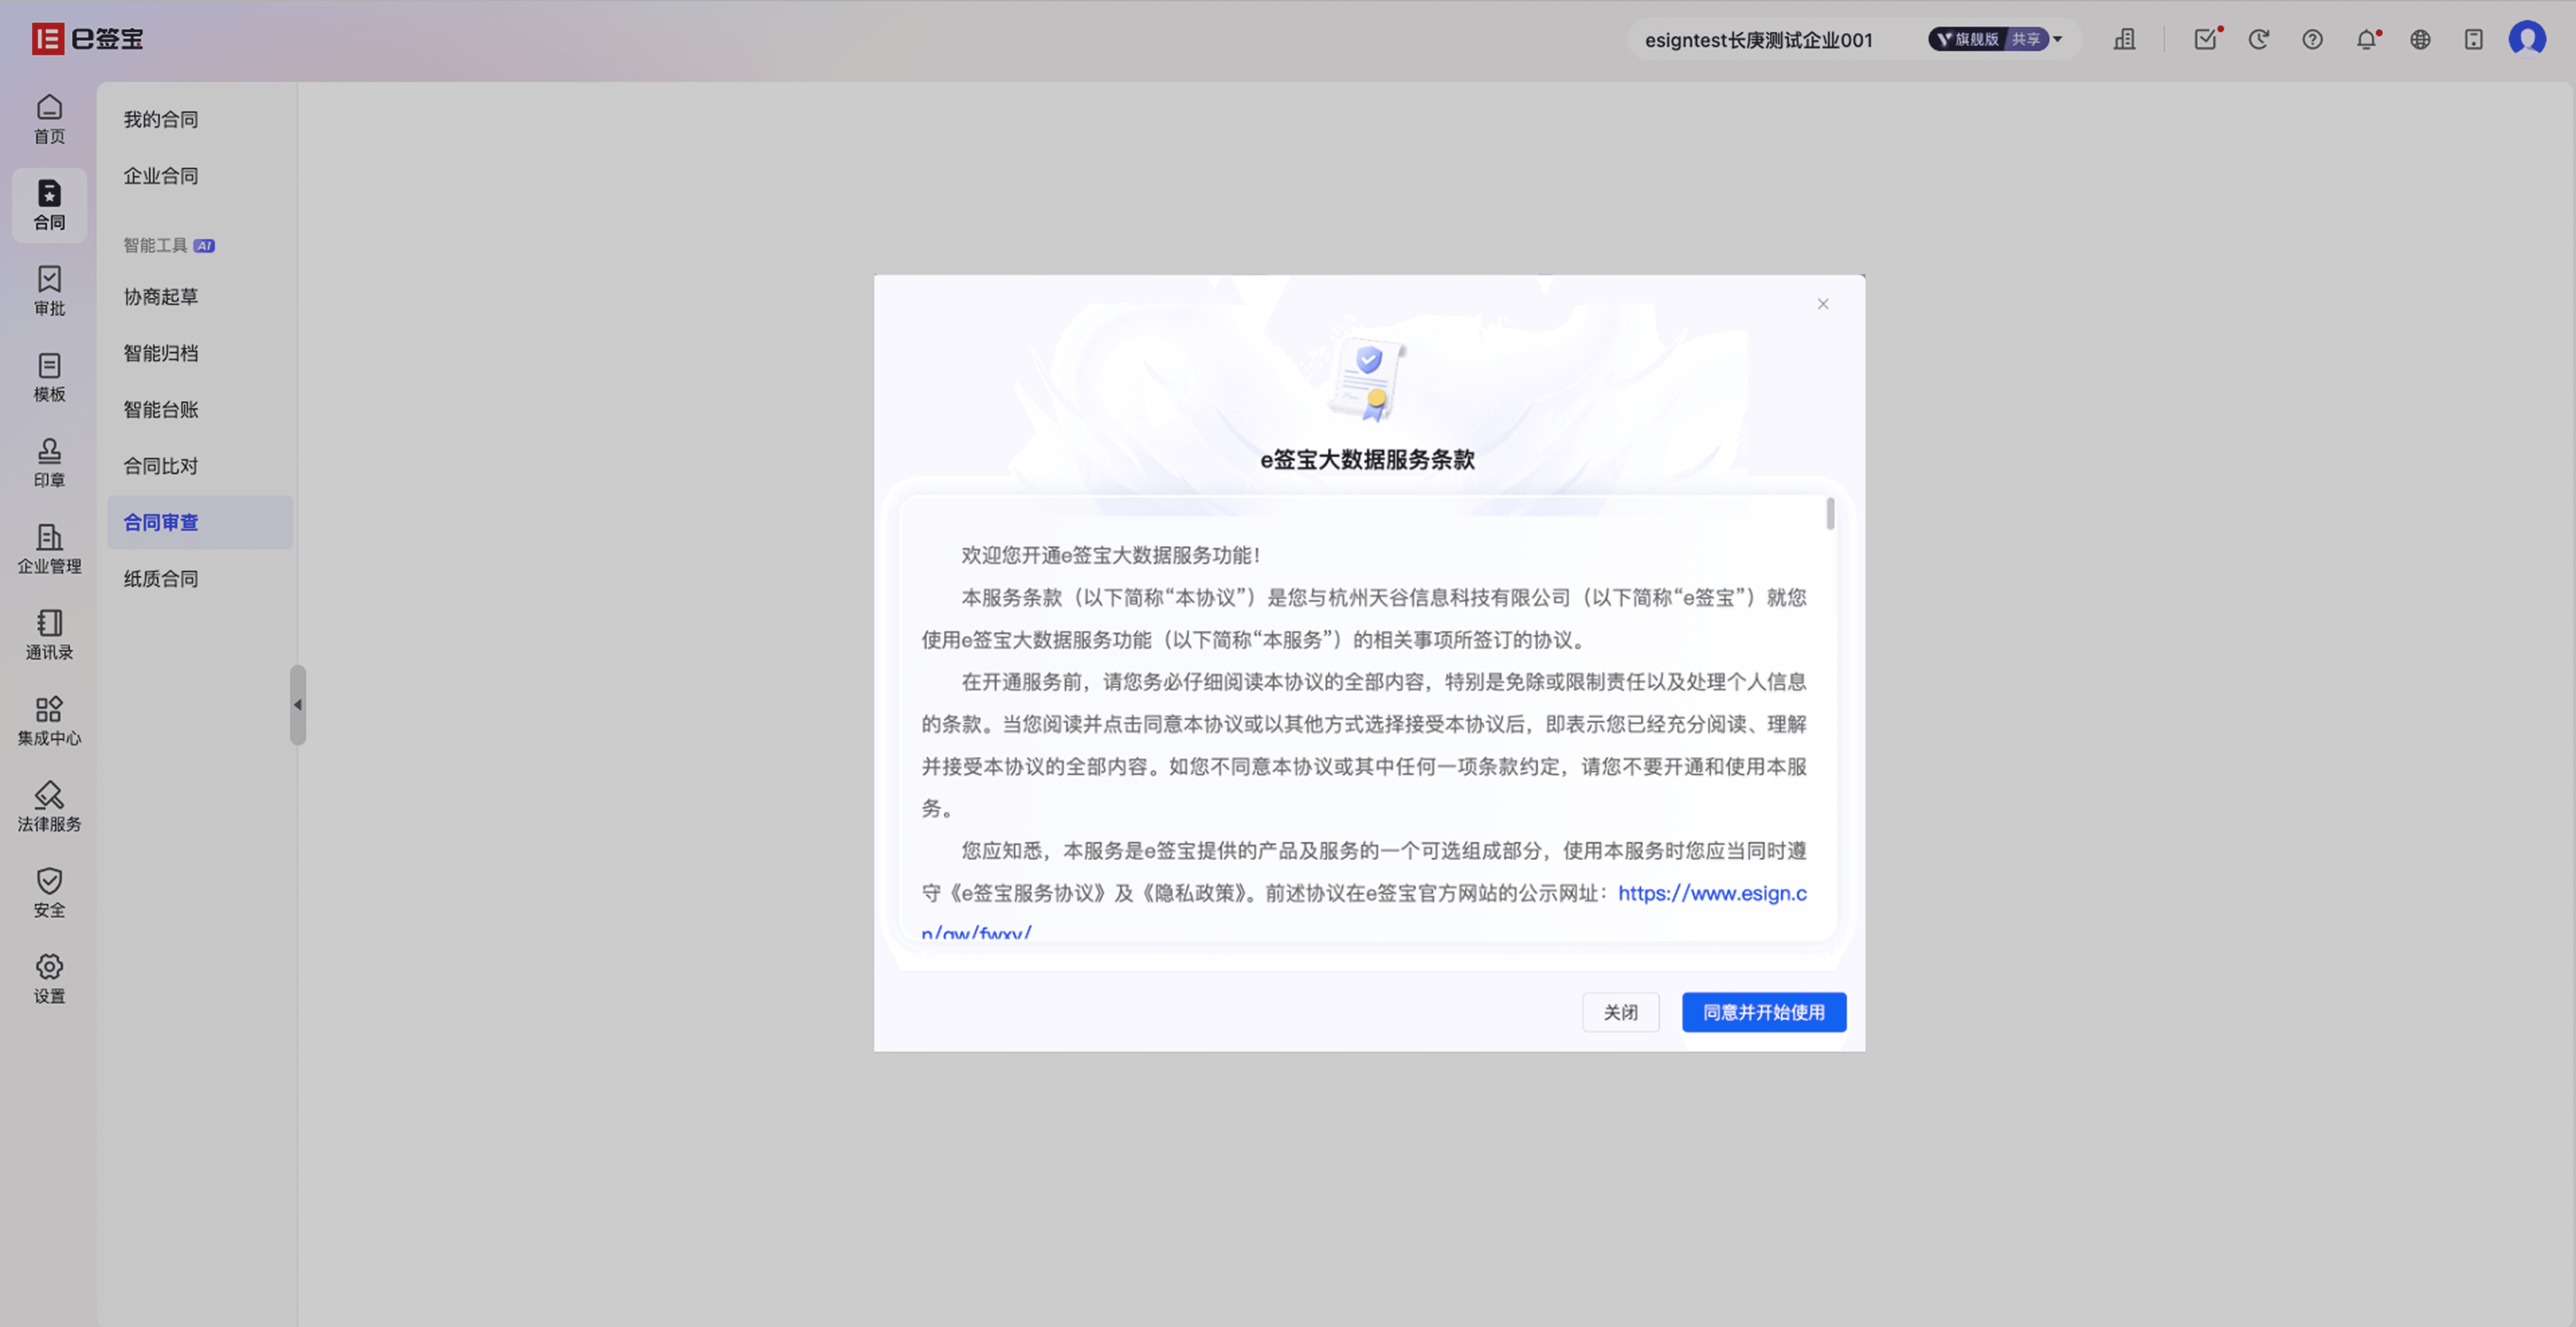Collapse the secondary sidebar panel arrow
Image resolution: width=2576 pixels, height=1327 pixels.
(x=298, y=705)
